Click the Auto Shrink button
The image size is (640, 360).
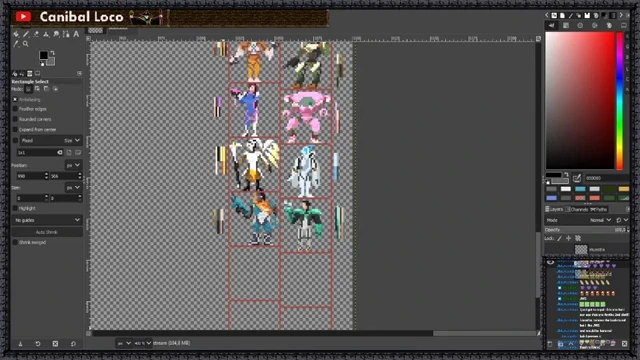[47, 232]
